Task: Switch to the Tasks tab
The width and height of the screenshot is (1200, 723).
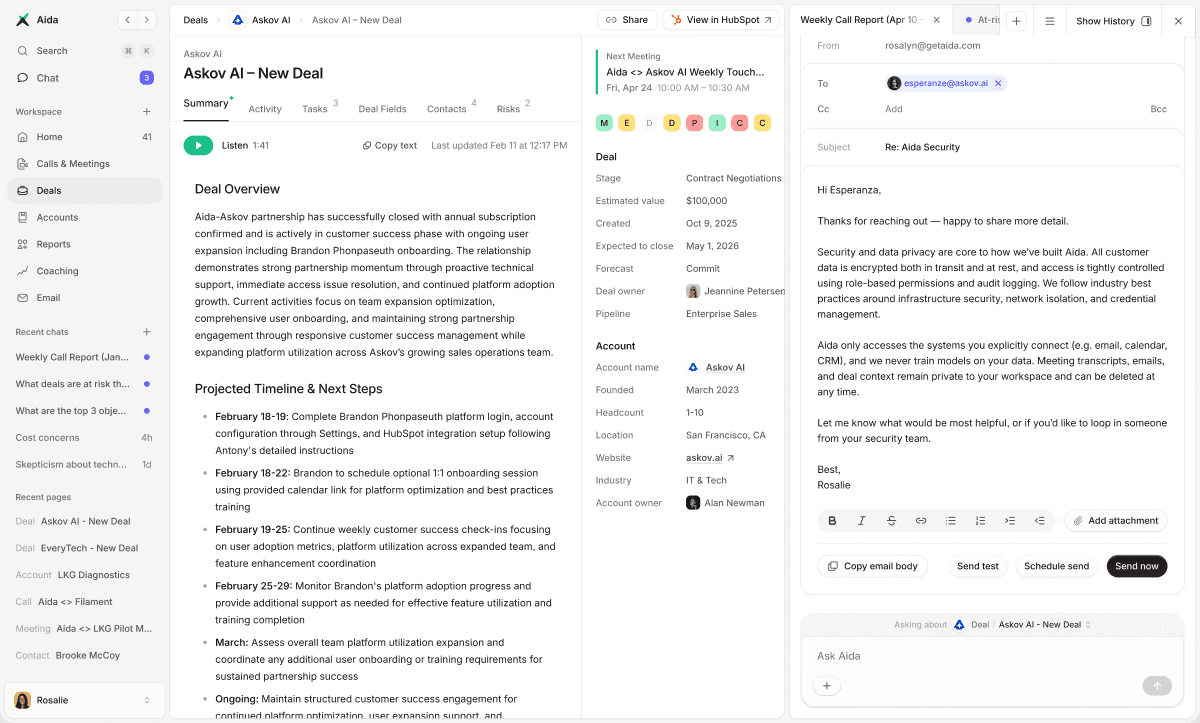Action: pyautogui.click(x=320, y=108)
